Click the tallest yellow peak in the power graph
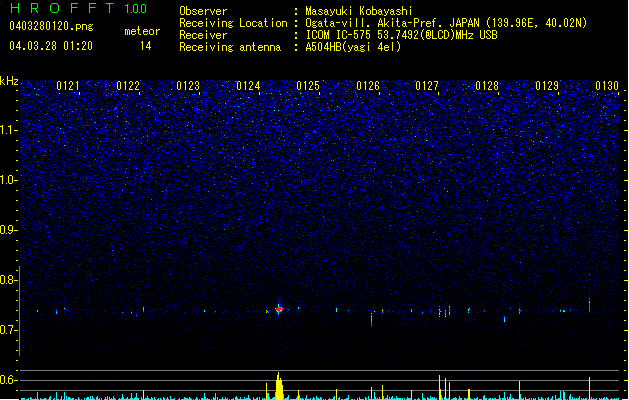 pos(279,386)
